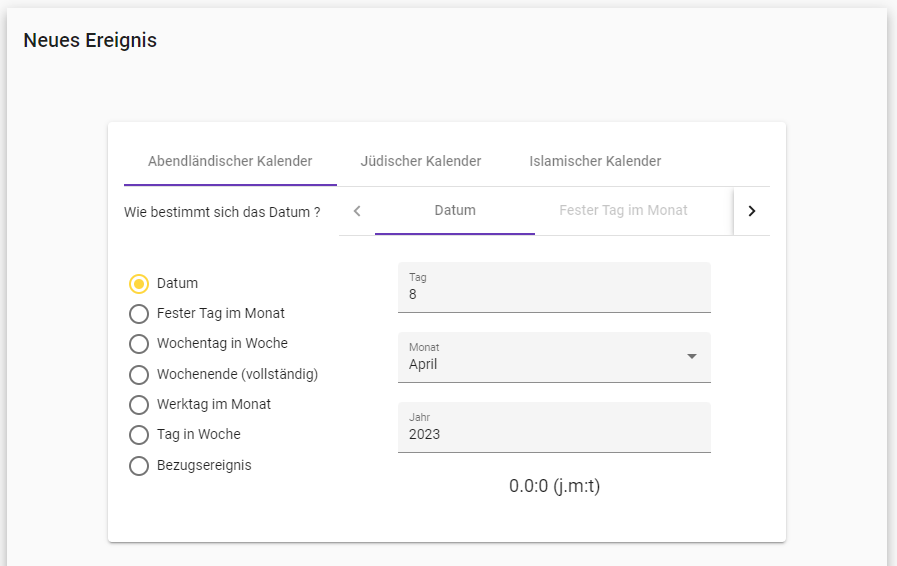This screenshot has height=566, width=897.
Task: Click the Neues Ereignis heading
Action: [90, 41]
